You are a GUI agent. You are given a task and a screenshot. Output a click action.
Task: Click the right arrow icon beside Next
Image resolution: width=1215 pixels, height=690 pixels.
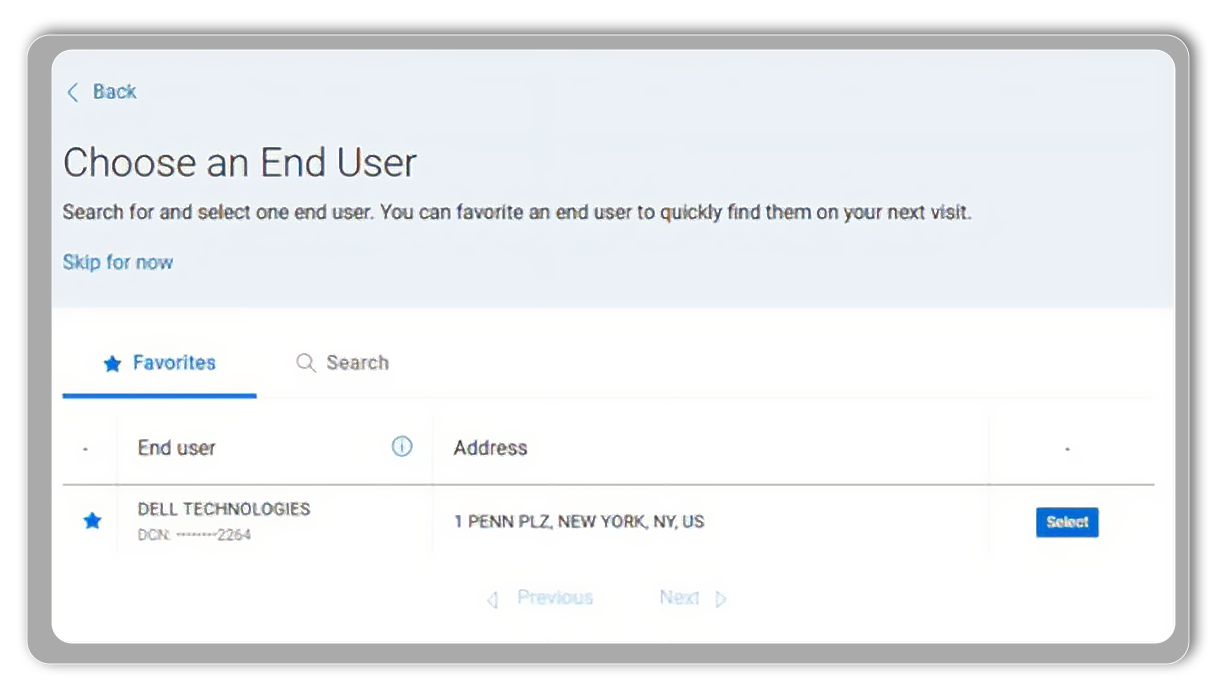coord(721,600)
